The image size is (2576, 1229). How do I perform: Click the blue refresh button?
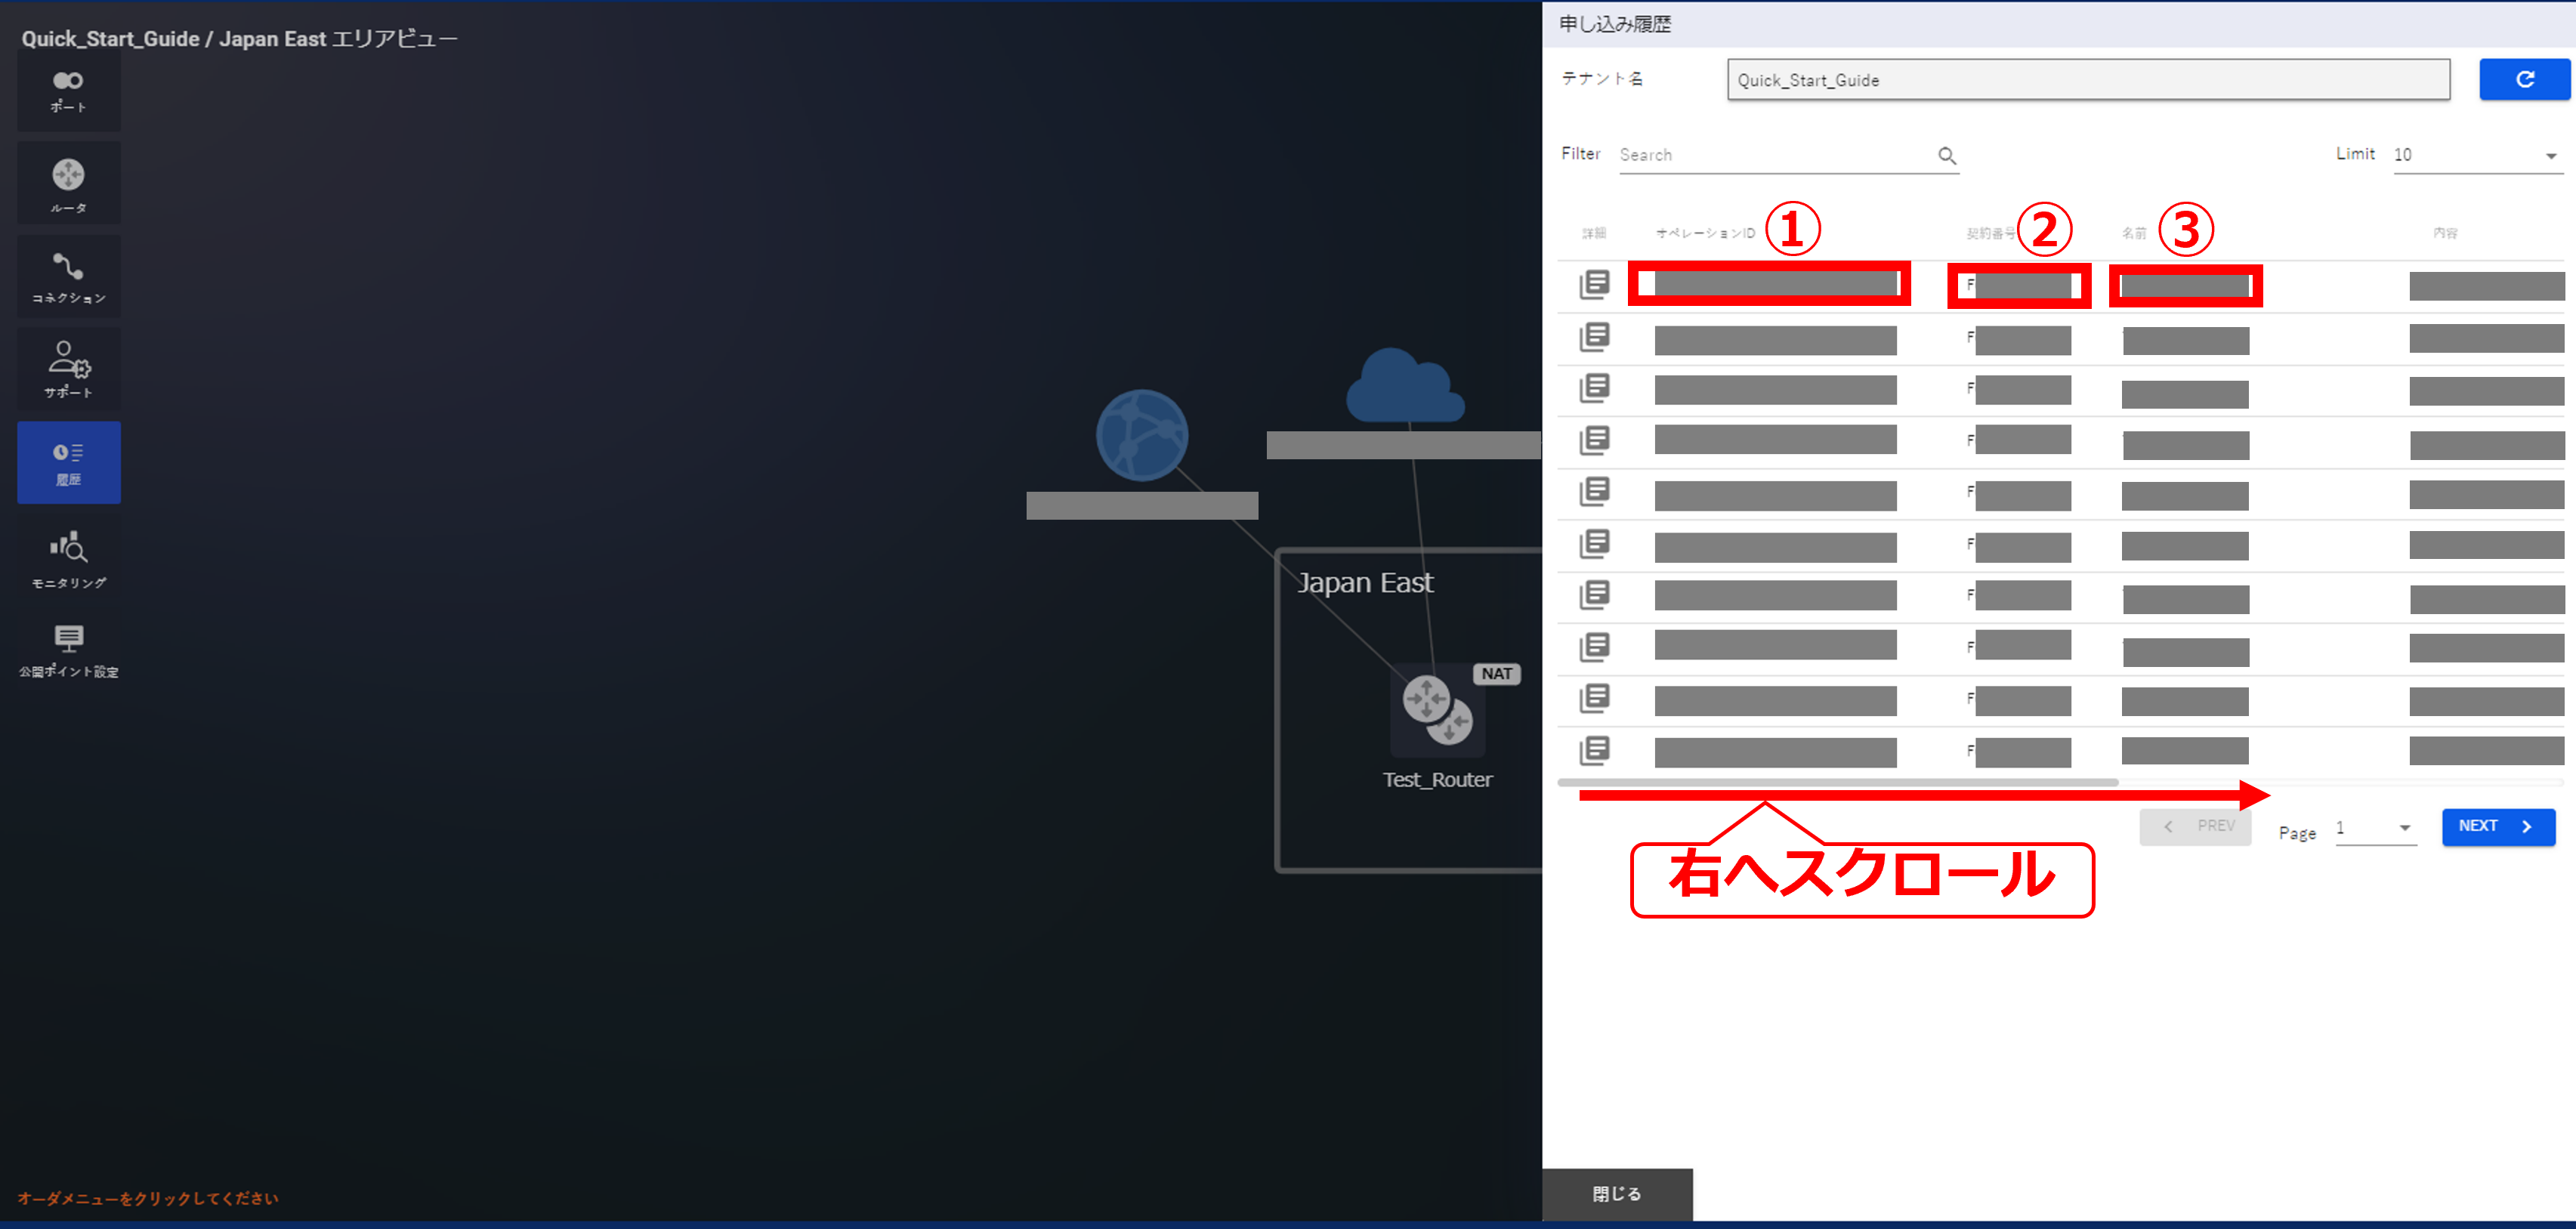[2523, 79]
